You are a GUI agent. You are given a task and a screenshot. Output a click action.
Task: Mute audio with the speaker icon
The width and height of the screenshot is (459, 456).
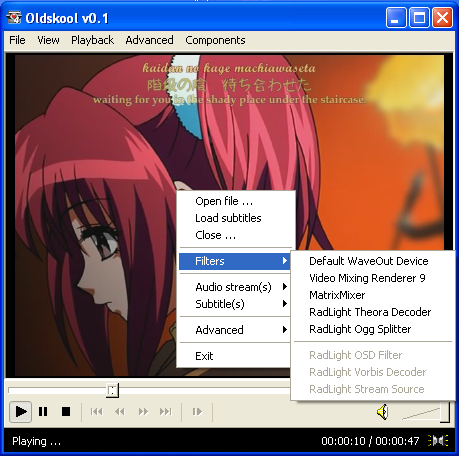(x=383, y=412)
